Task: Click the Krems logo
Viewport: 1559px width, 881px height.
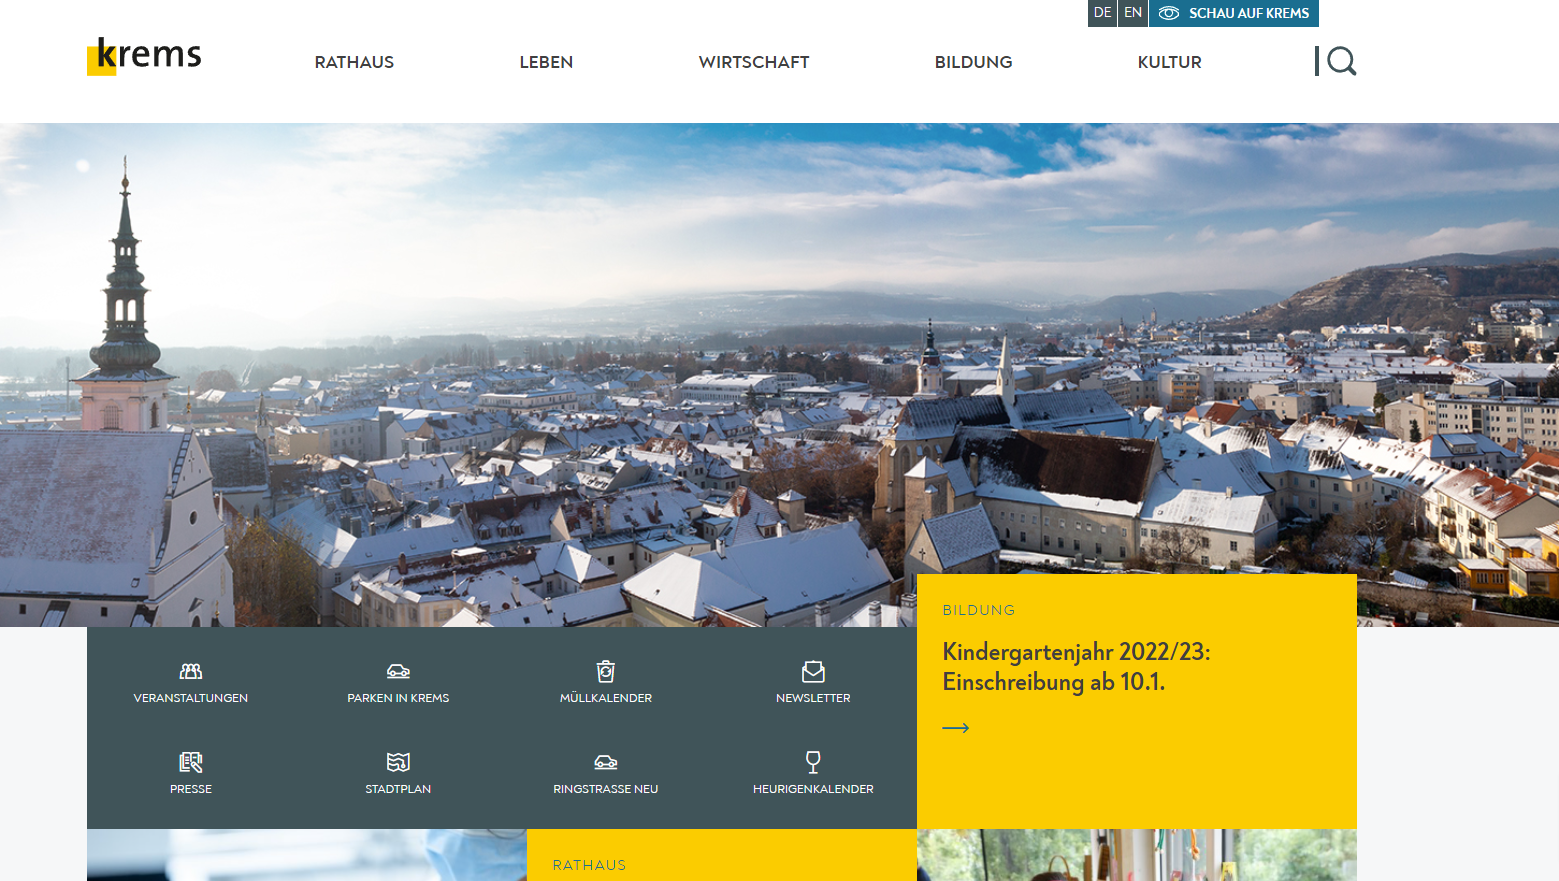Action: [x=144, y=56]
